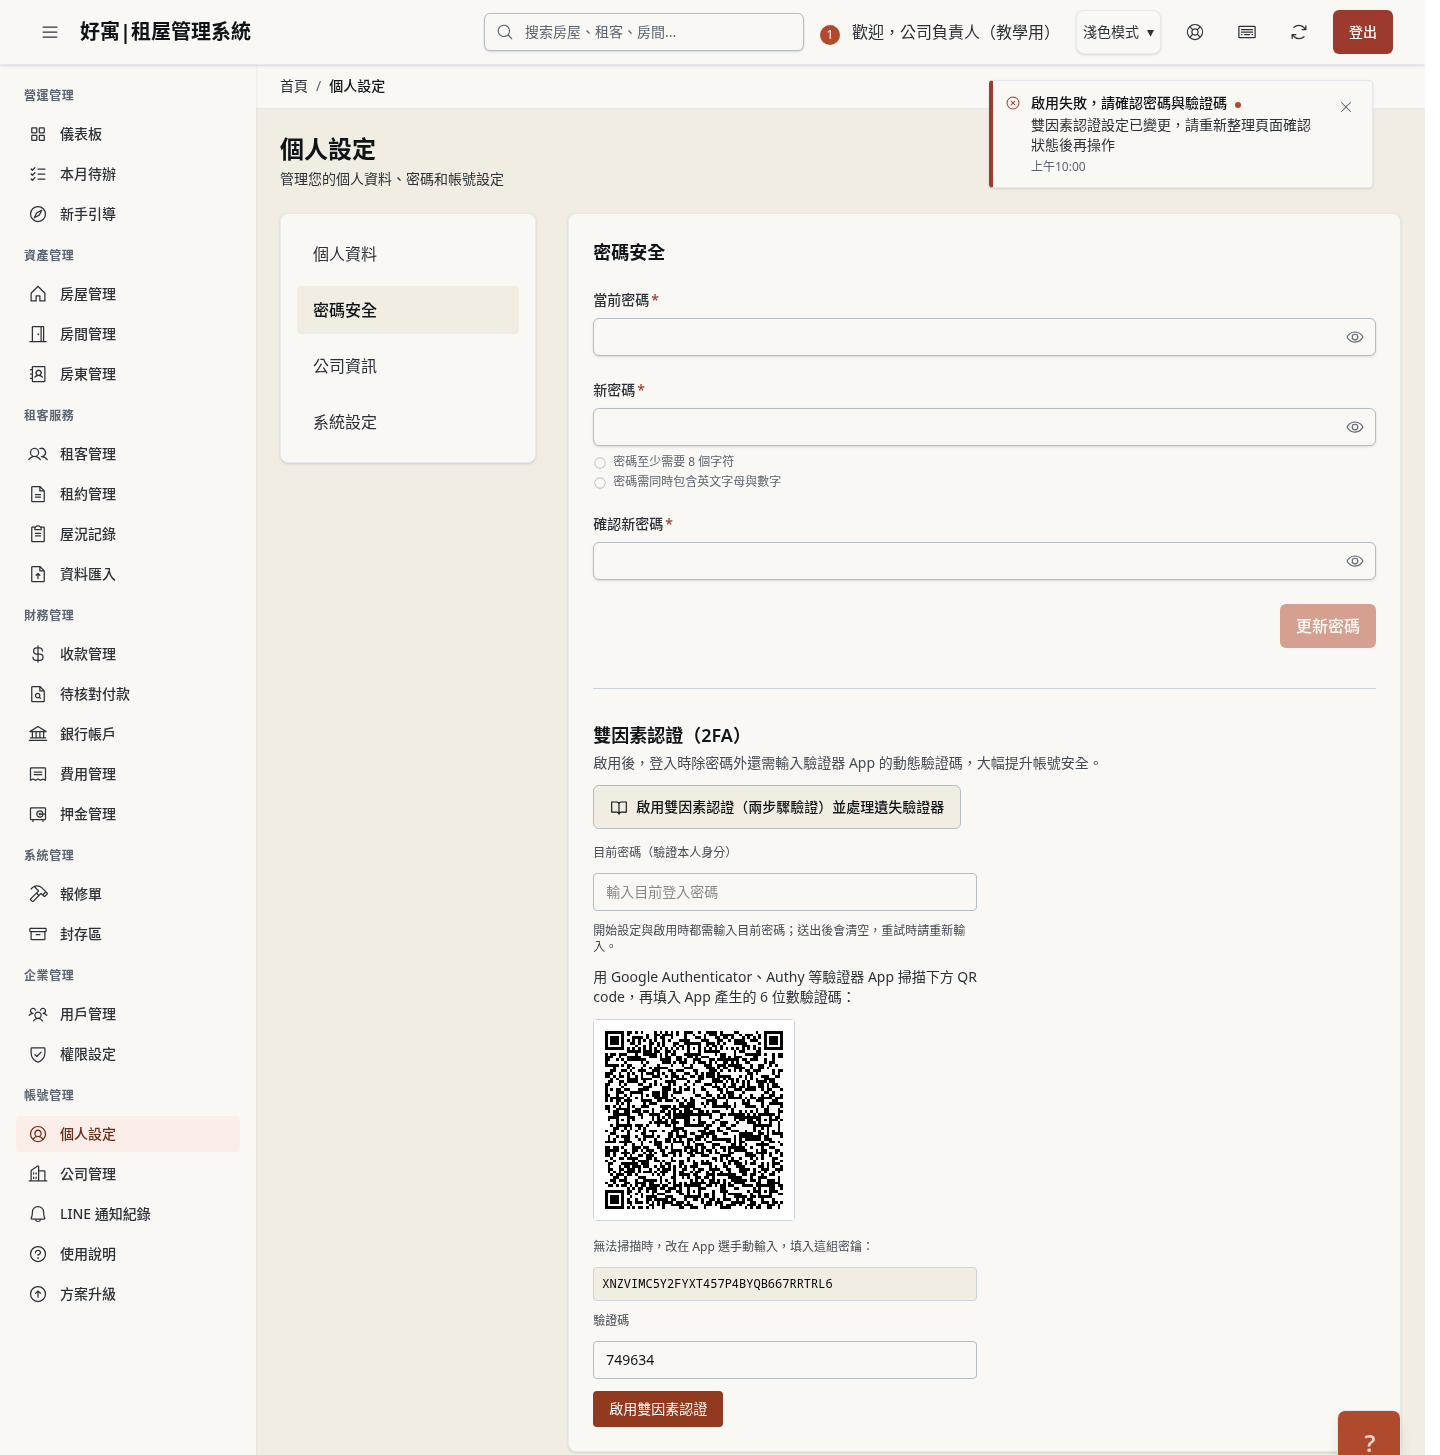This screenshot has height=1455, width=1440.
Task: Switch to the 公司資訊 tab
Action: pos(408,366)
